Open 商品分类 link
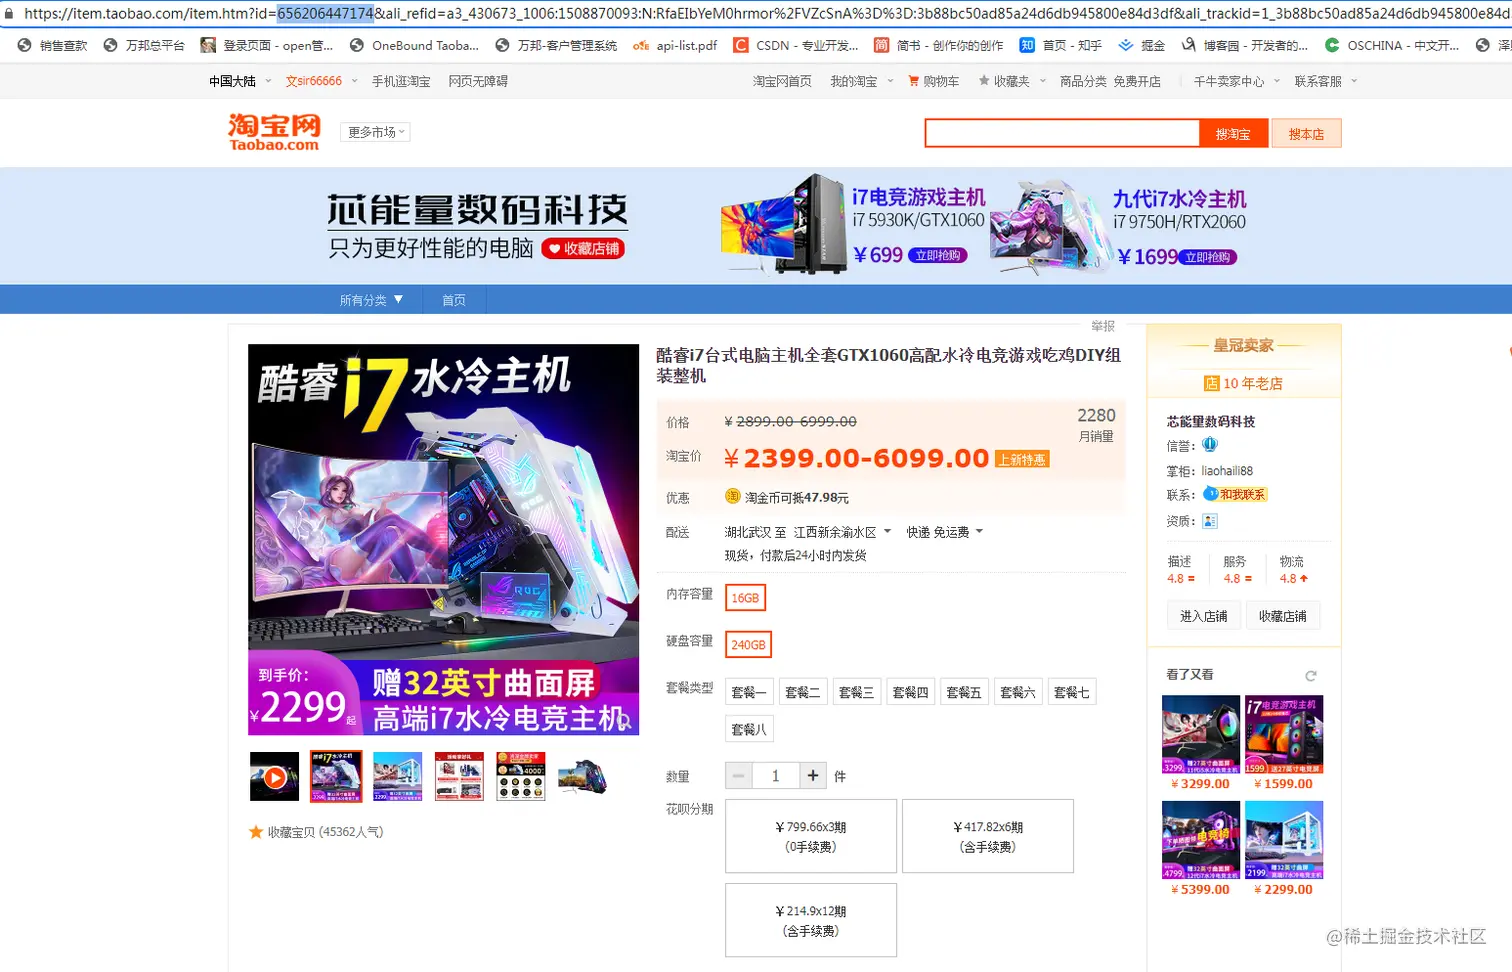 pos(1083,81)
